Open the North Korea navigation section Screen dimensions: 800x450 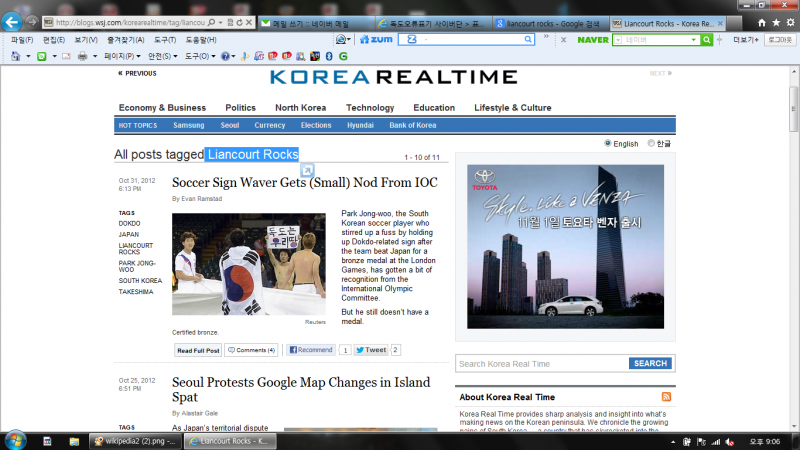tap(300, 108)
